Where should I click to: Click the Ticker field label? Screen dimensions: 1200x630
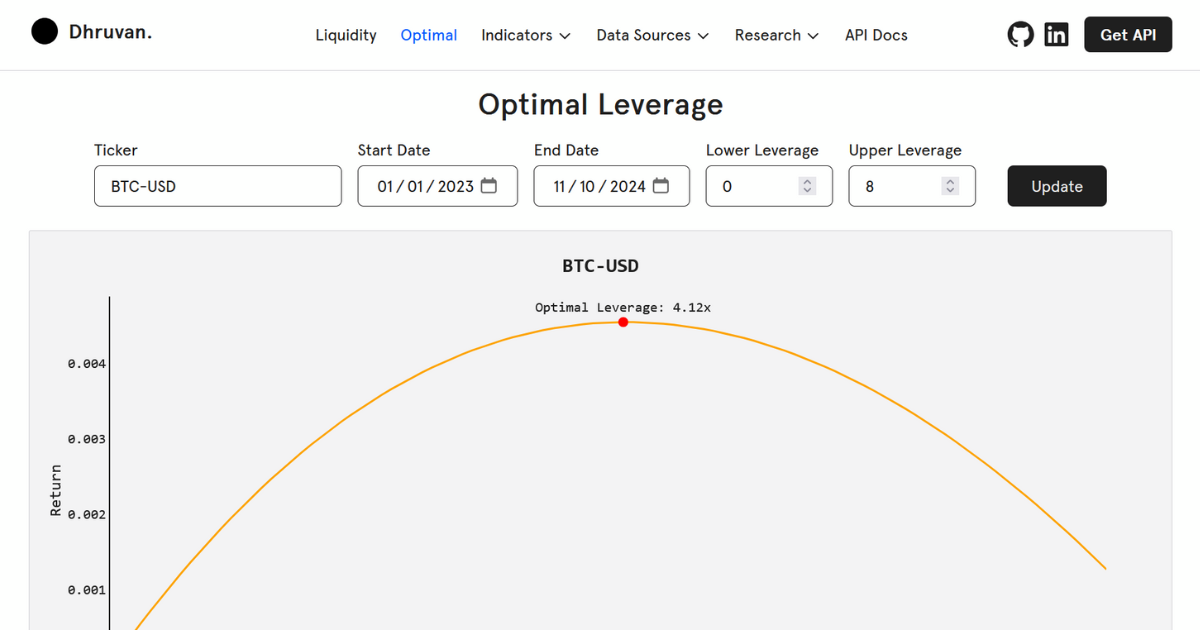(116, 150)
